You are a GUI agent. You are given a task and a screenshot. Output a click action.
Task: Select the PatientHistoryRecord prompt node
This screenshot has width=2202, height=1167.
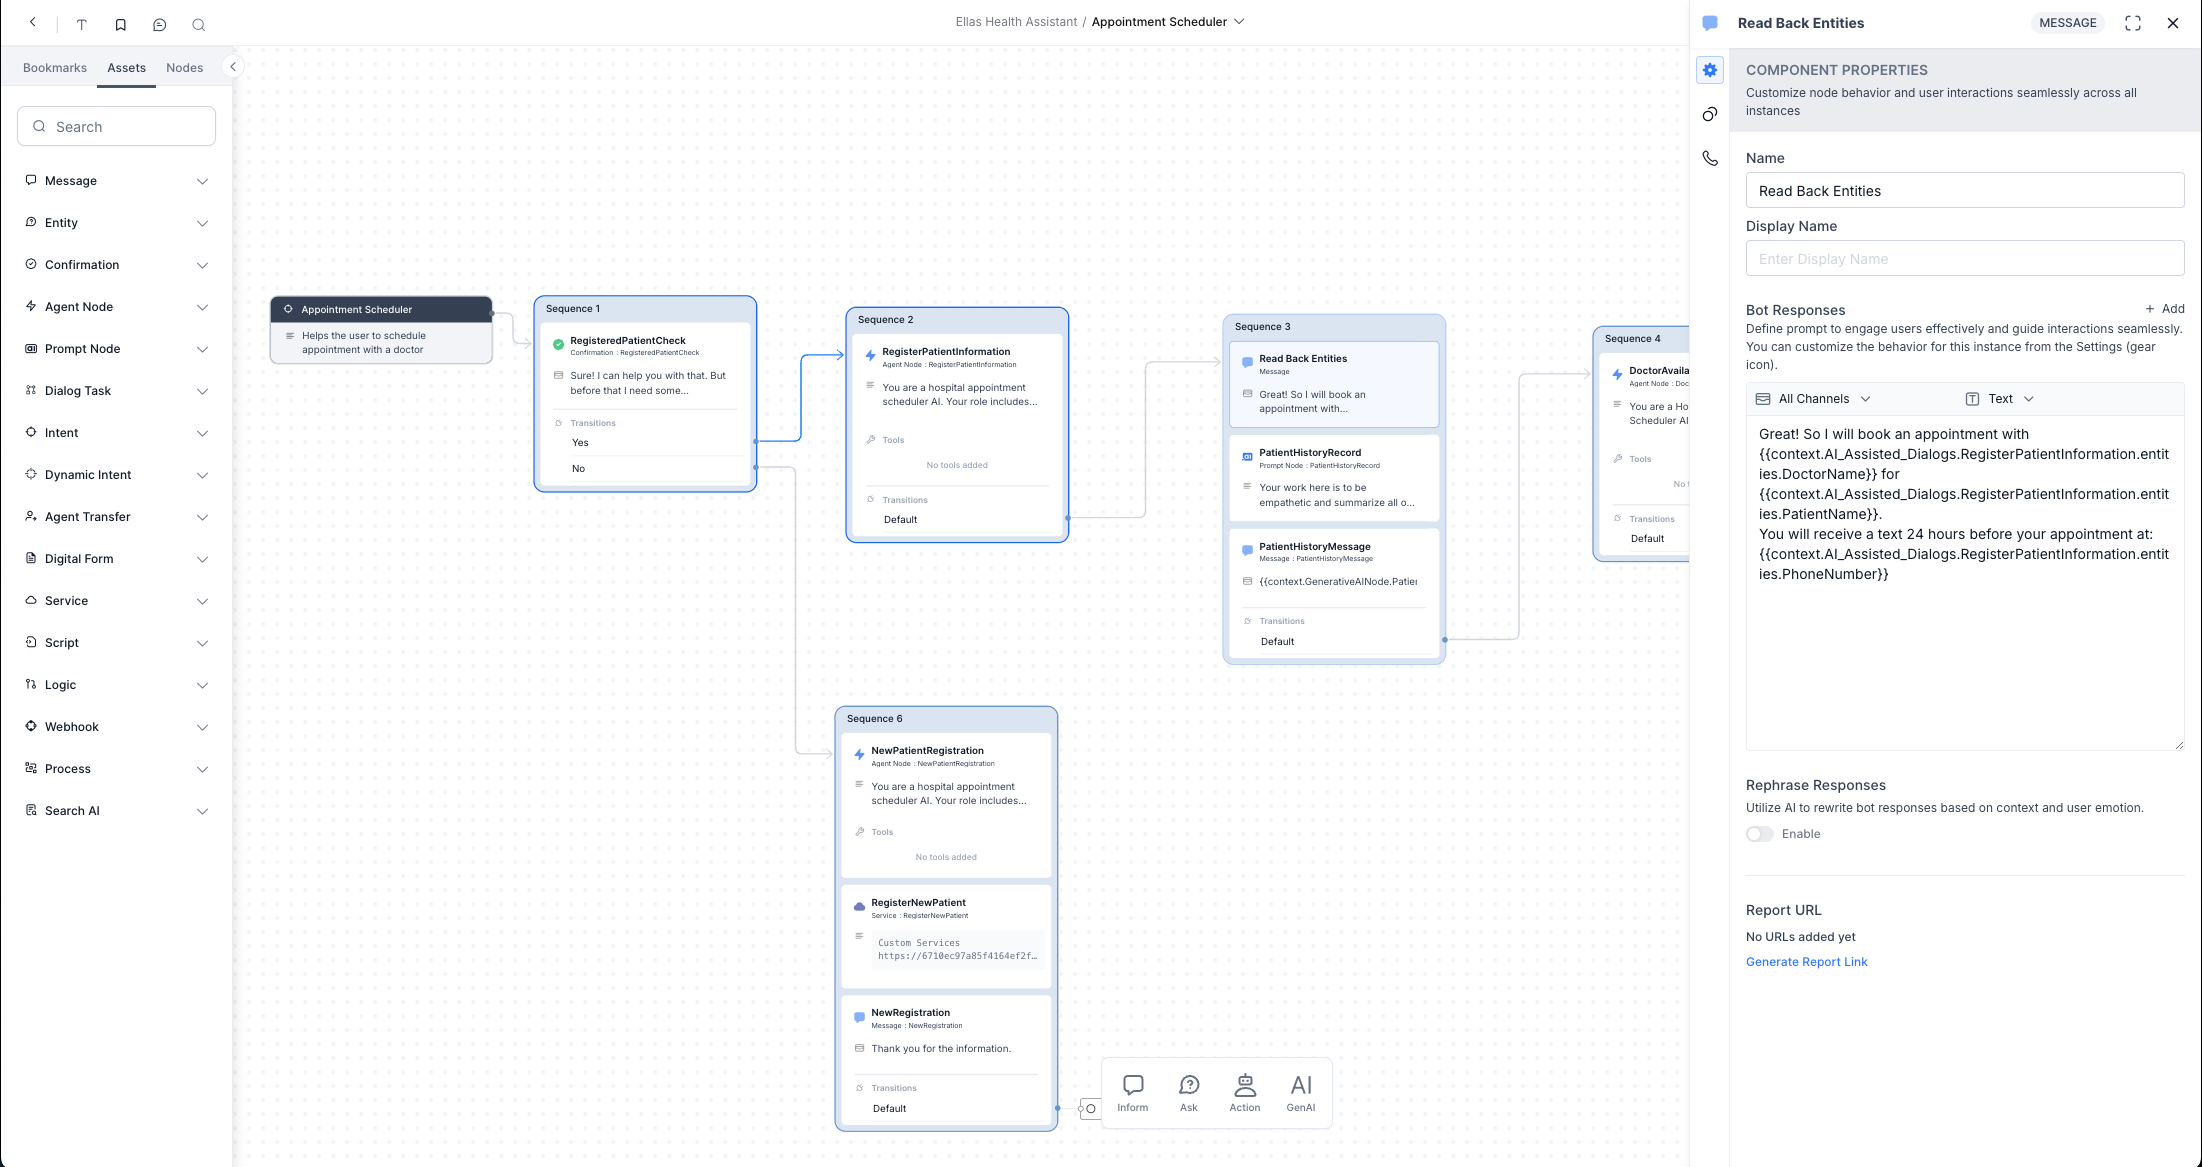click(1334, 478)
